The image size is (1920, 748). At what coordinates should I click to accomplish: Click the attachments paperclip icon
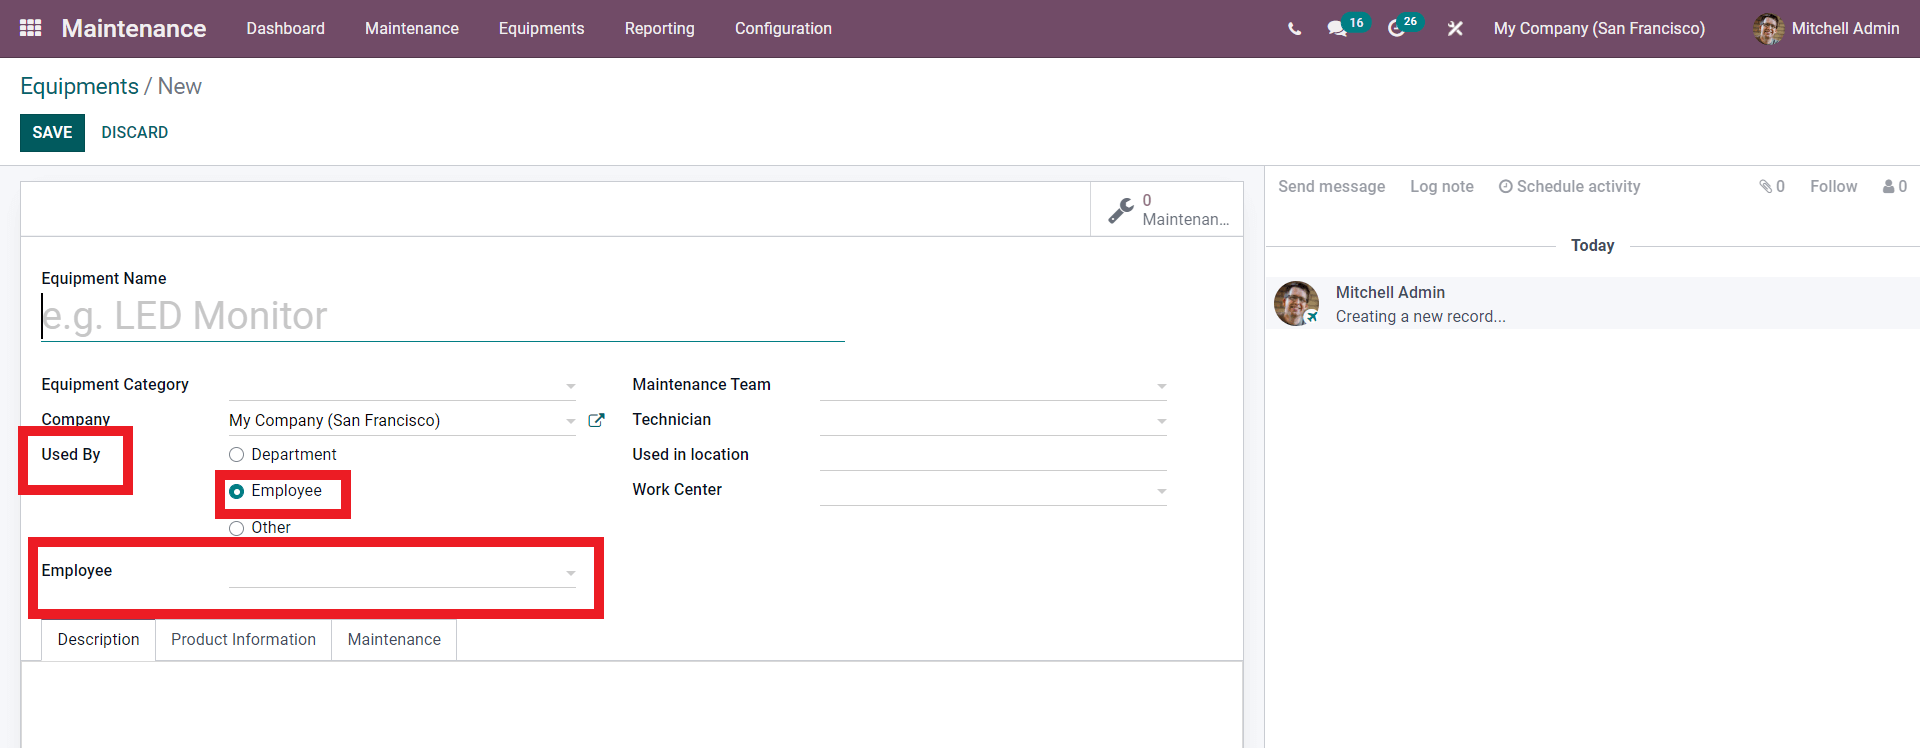1765,186
